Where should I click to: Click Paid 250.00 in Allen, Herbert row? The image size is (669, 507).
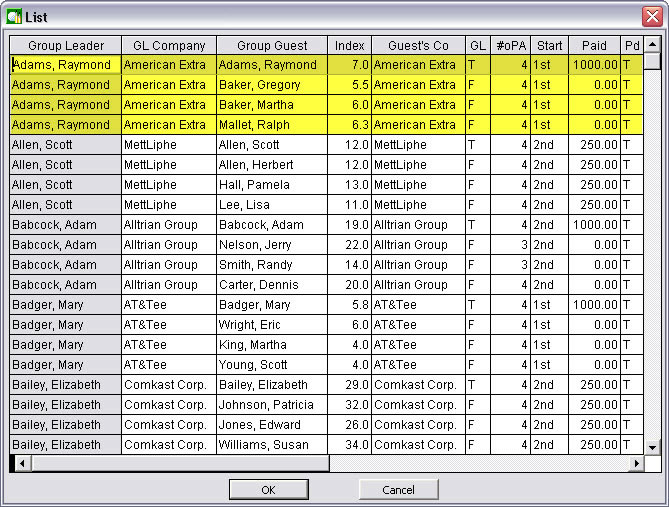click(x=594, y=165)
